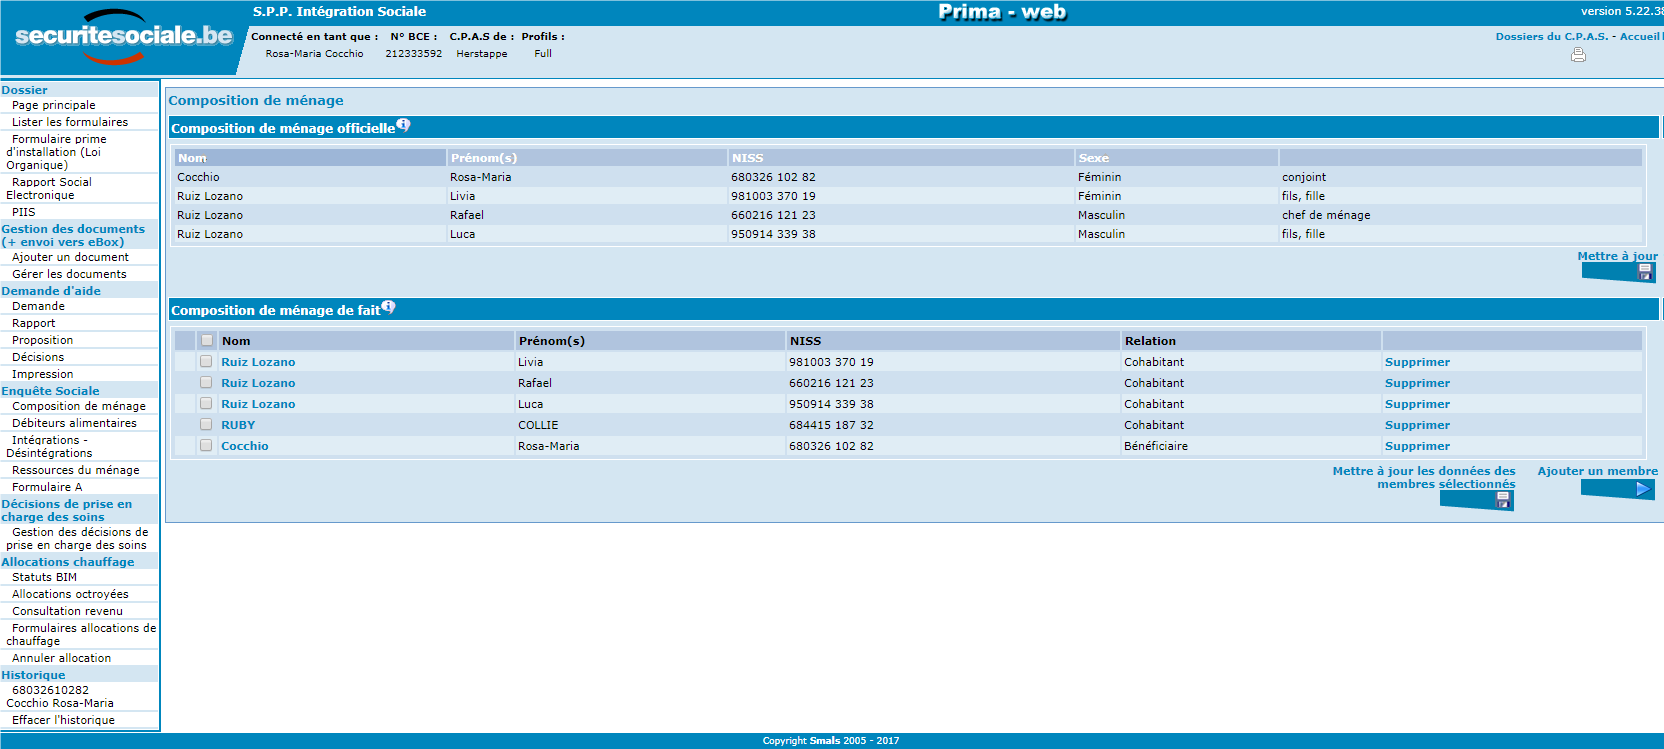Click Mettre à jour link
1664x749 pixels.
(1617, 256)
